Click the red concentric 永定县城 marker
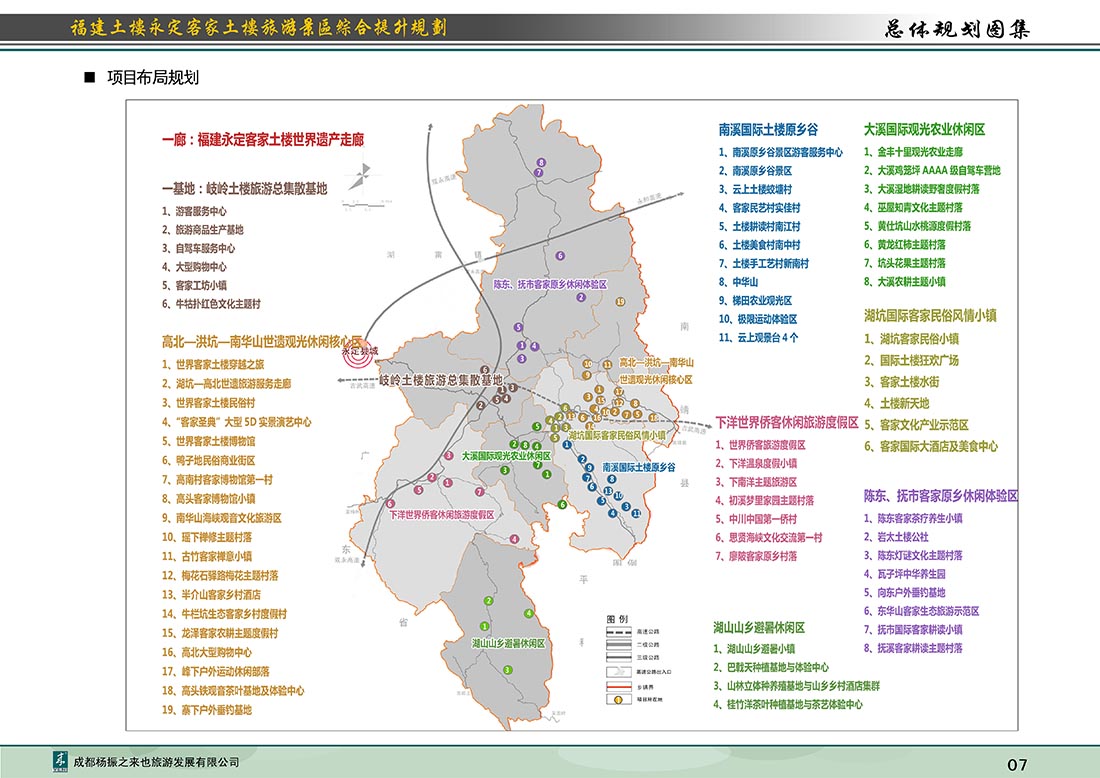 pyautogui.click(x=357, y=359)
